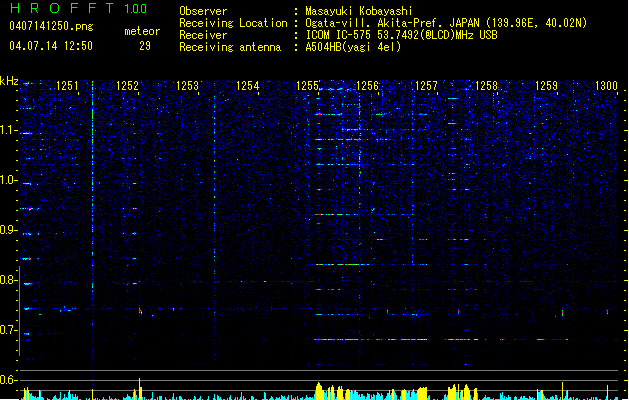Click the Receiving Location value line
This screenshot has width=629, height=400.
pyautogui.click(x=446, y=23)
